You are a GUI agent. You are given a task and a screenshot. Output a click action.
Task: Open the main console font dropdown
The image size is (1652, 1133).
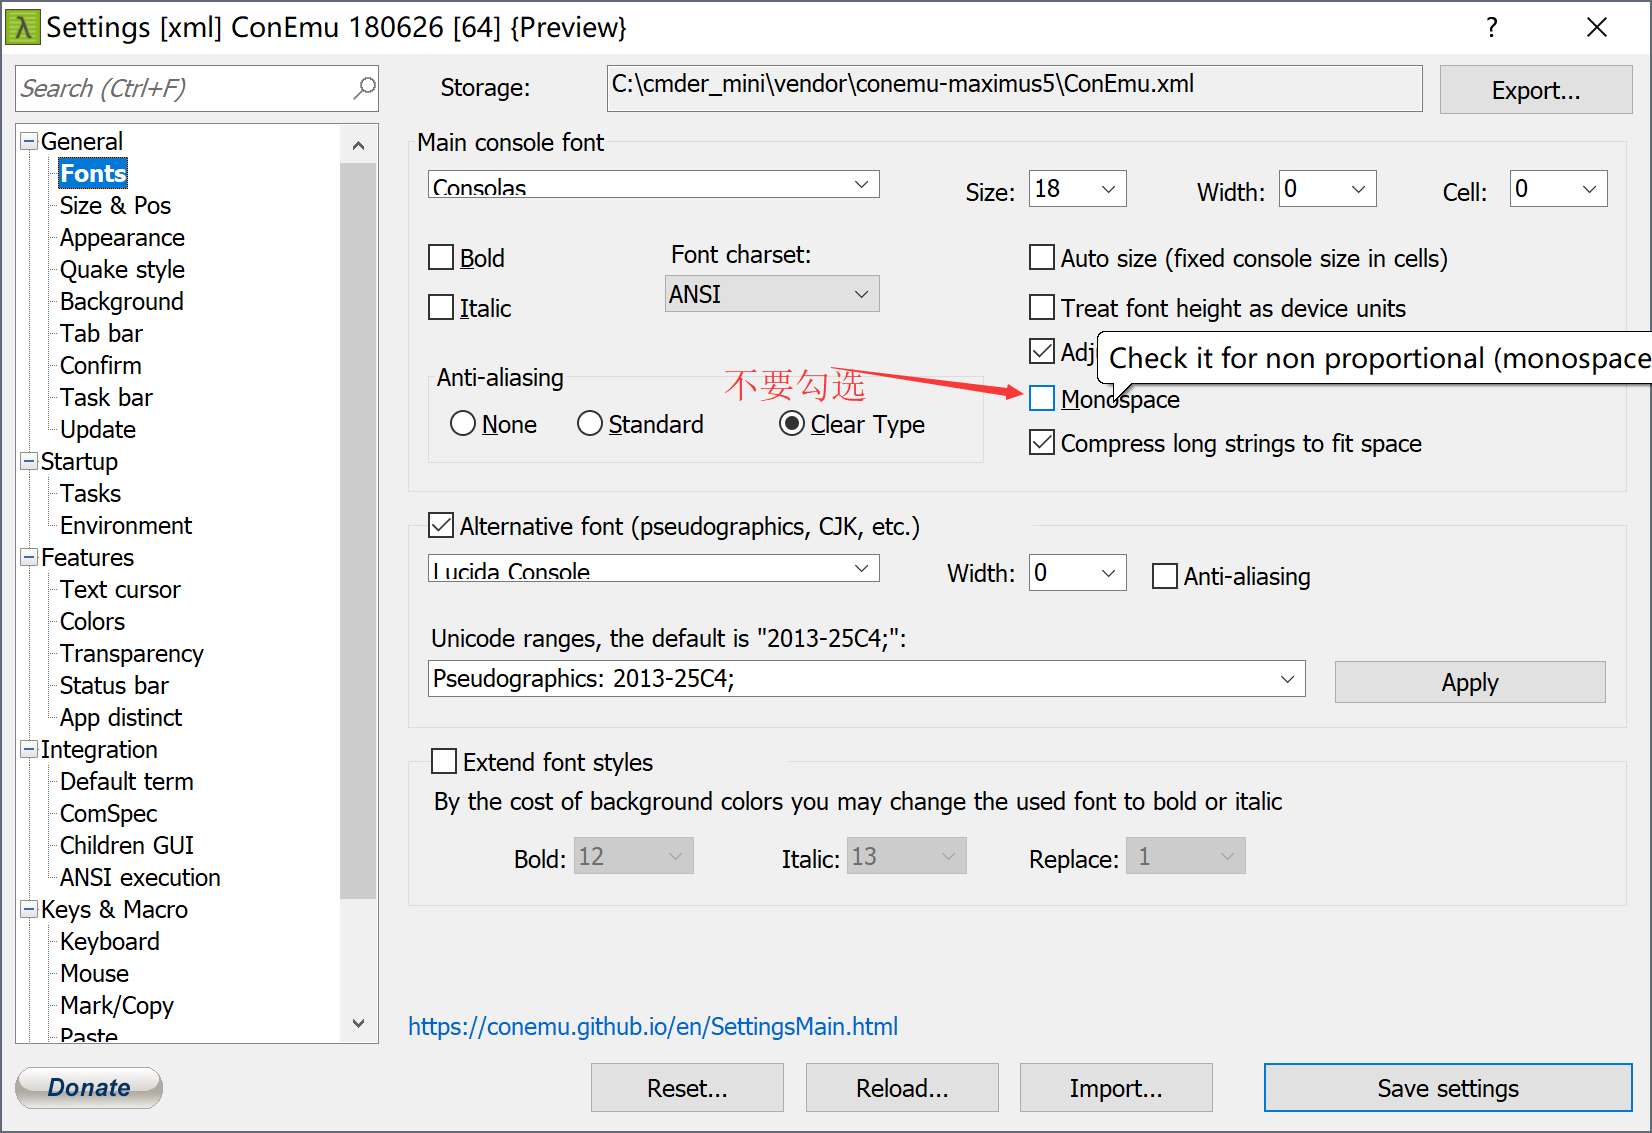pos(654,185)
